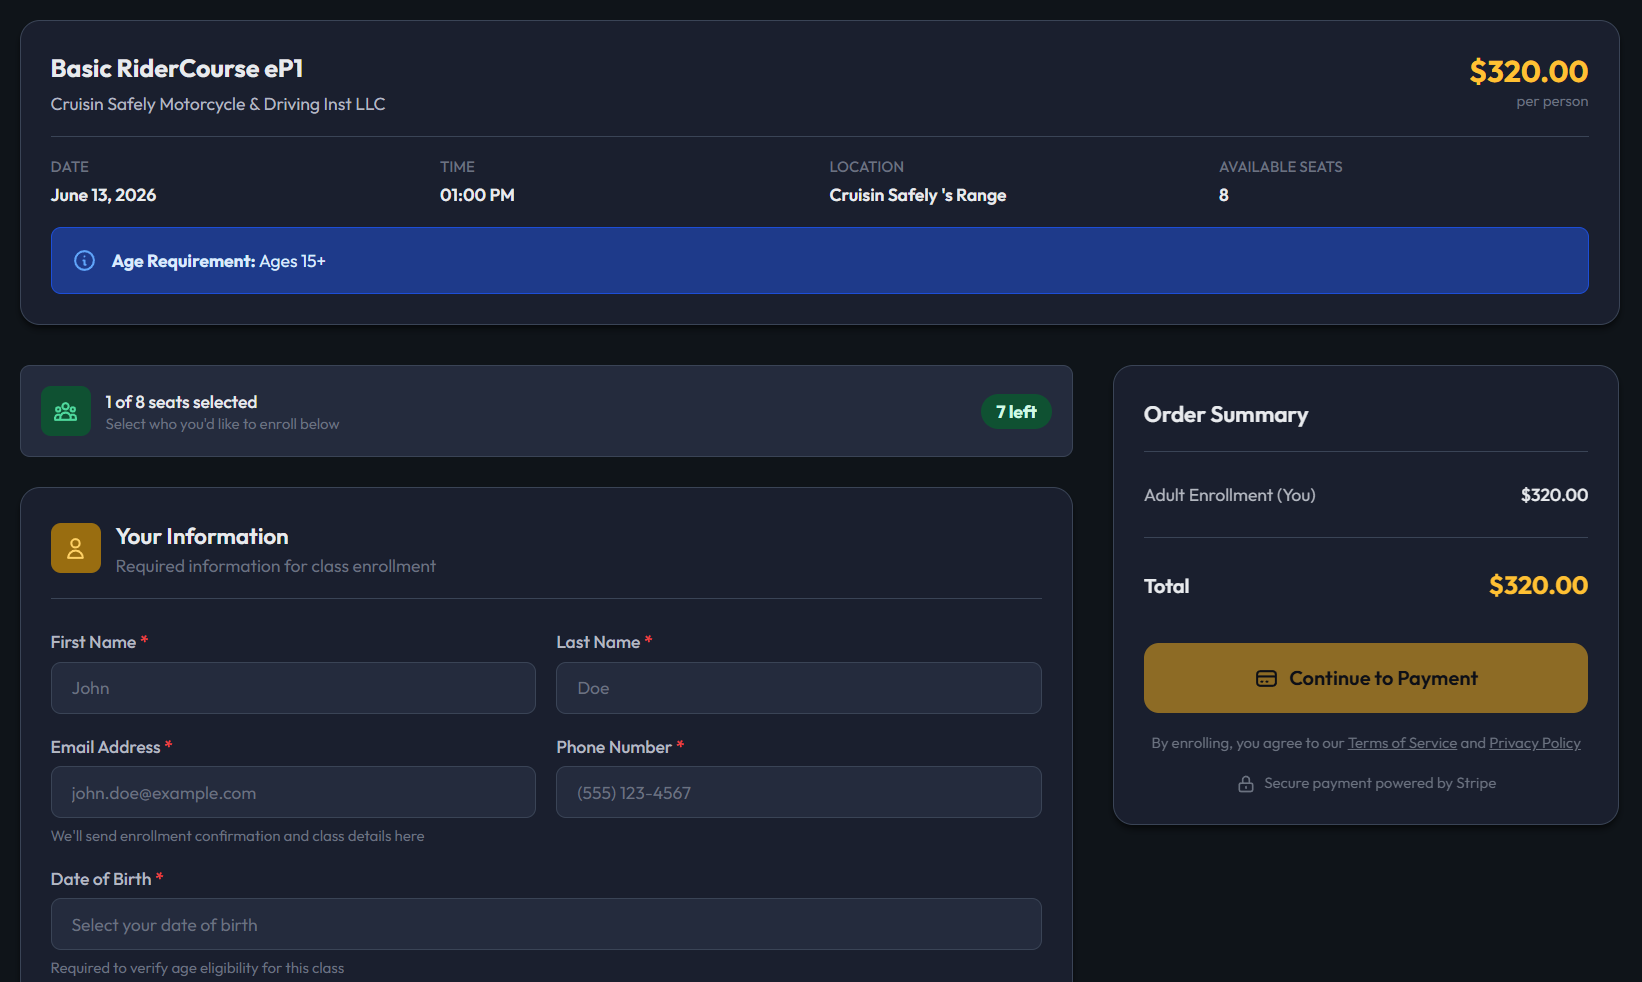Click 'Select who you'd like to enroll below'

coord(223,424)
